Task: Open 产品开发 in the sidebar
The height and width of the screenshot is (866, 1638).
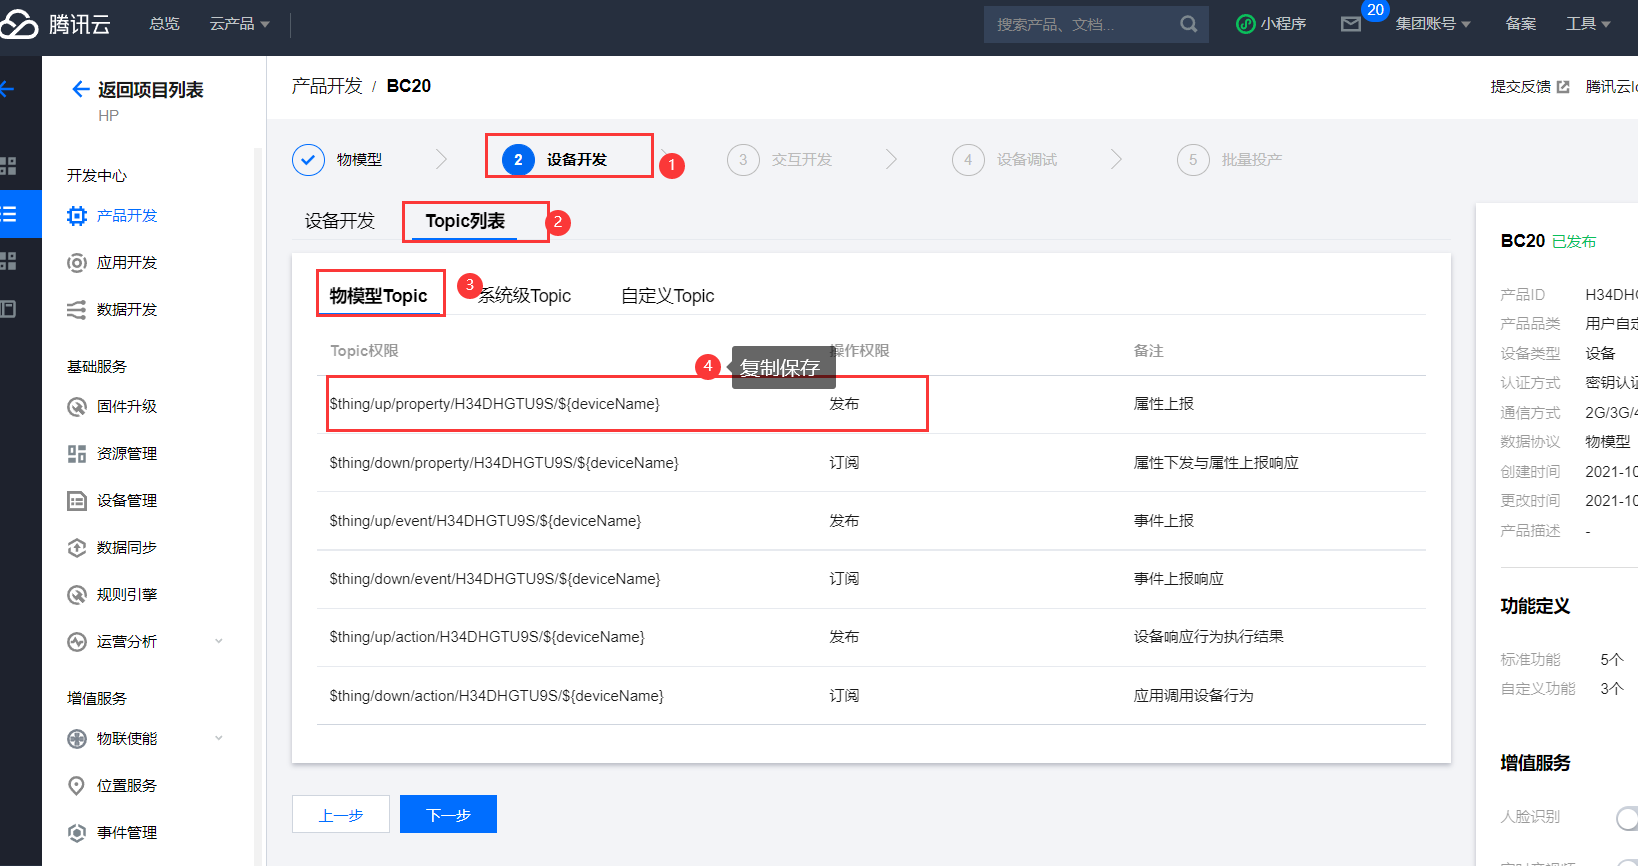Action: coord(127,215)
